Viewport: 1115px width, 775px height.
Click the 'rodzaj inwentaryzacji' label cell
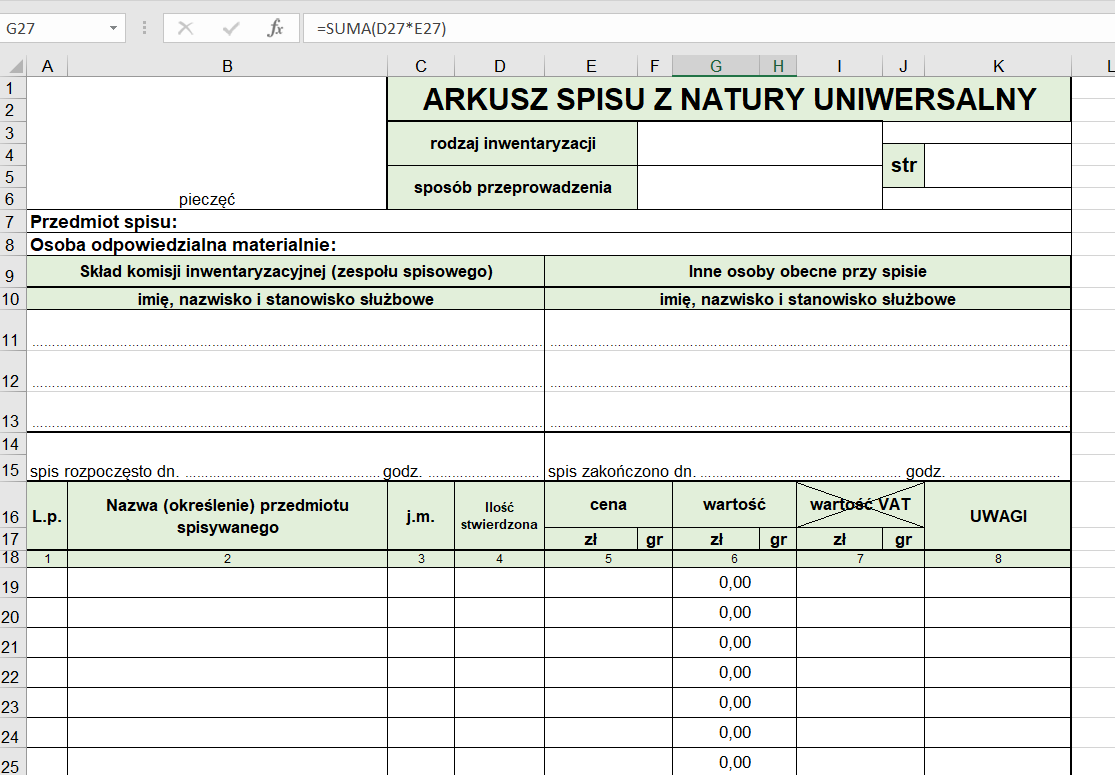coord(513,144)
